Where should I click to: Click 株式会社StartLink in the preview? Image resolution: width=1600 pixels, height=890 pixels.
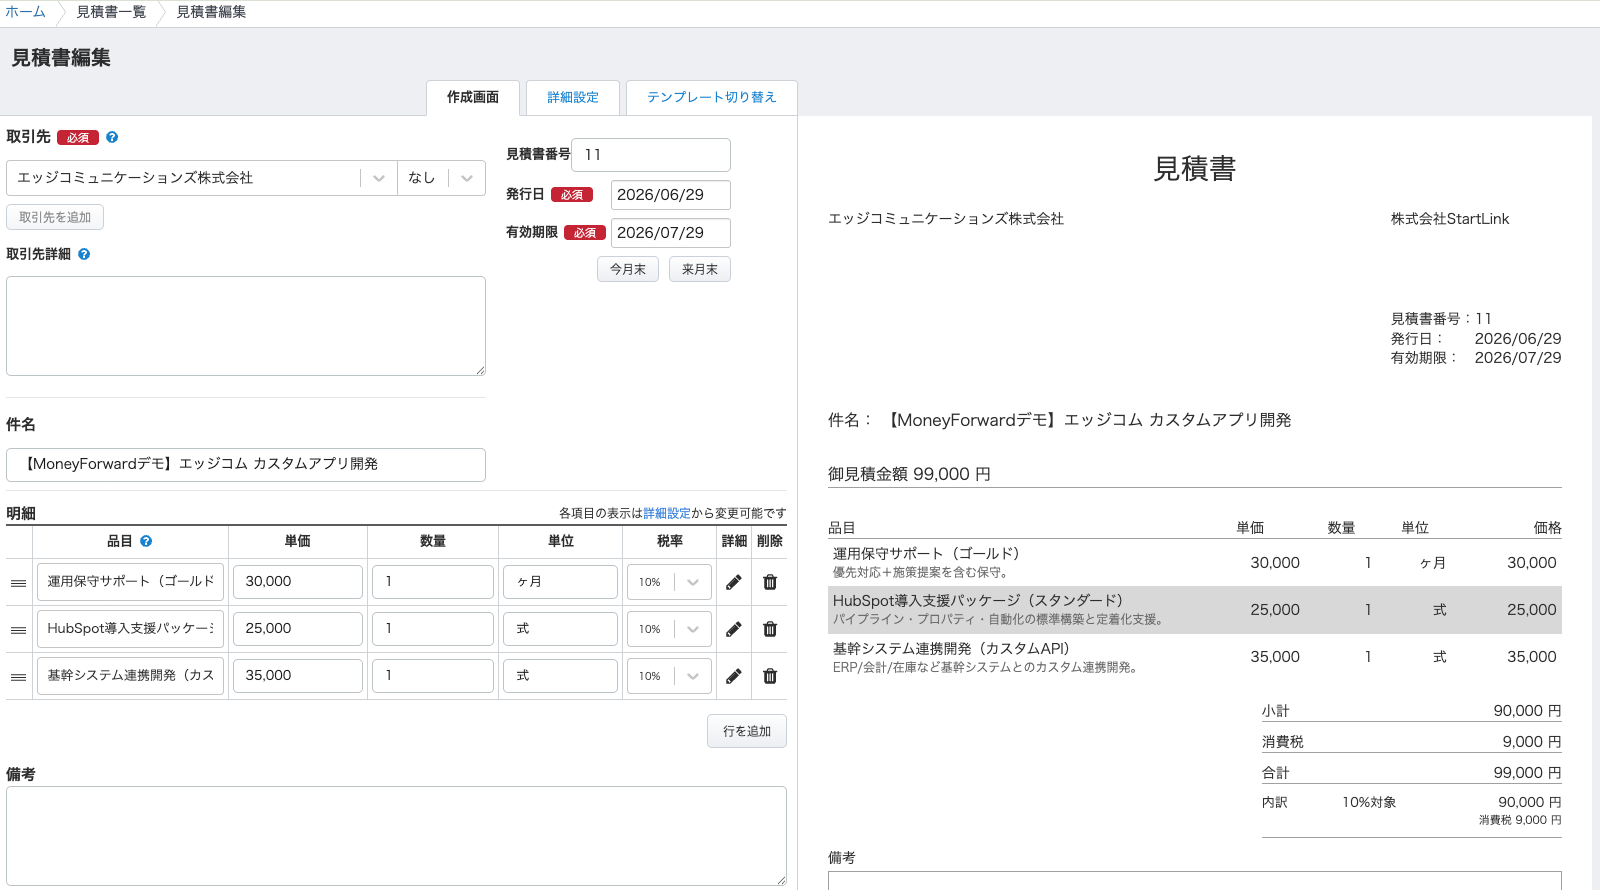click(x=1450, y=219)
